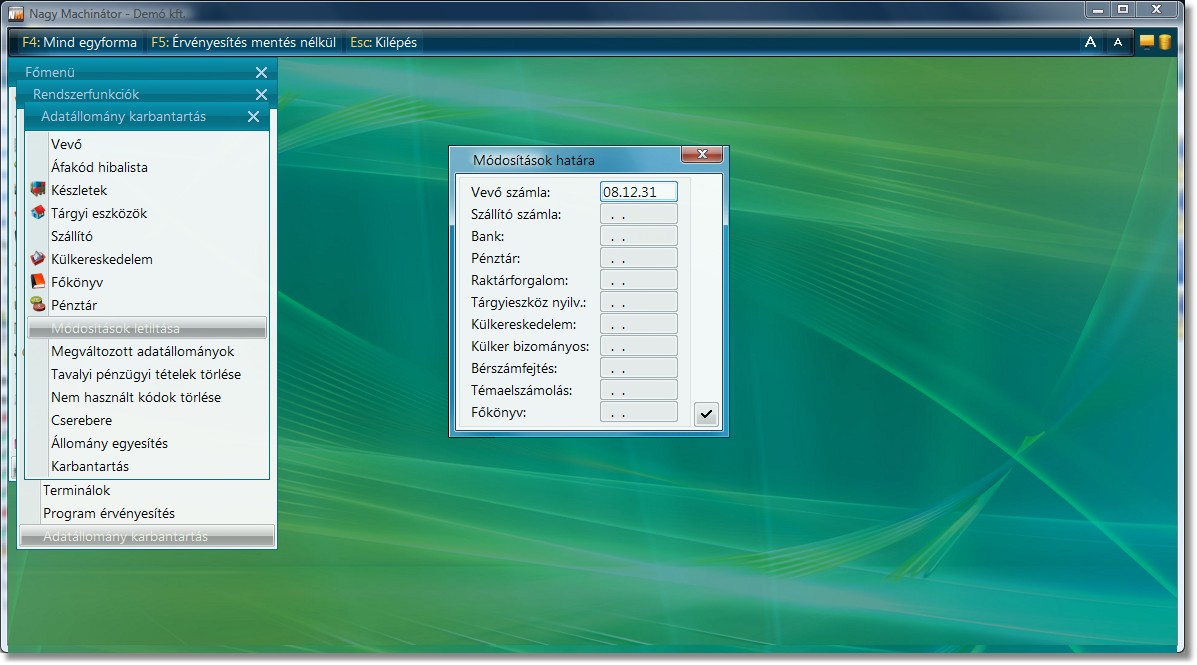Choose Tavalyi pénzügyi tételek törlése
Viewport: 1197px width, 665px height.
point(147,374)
